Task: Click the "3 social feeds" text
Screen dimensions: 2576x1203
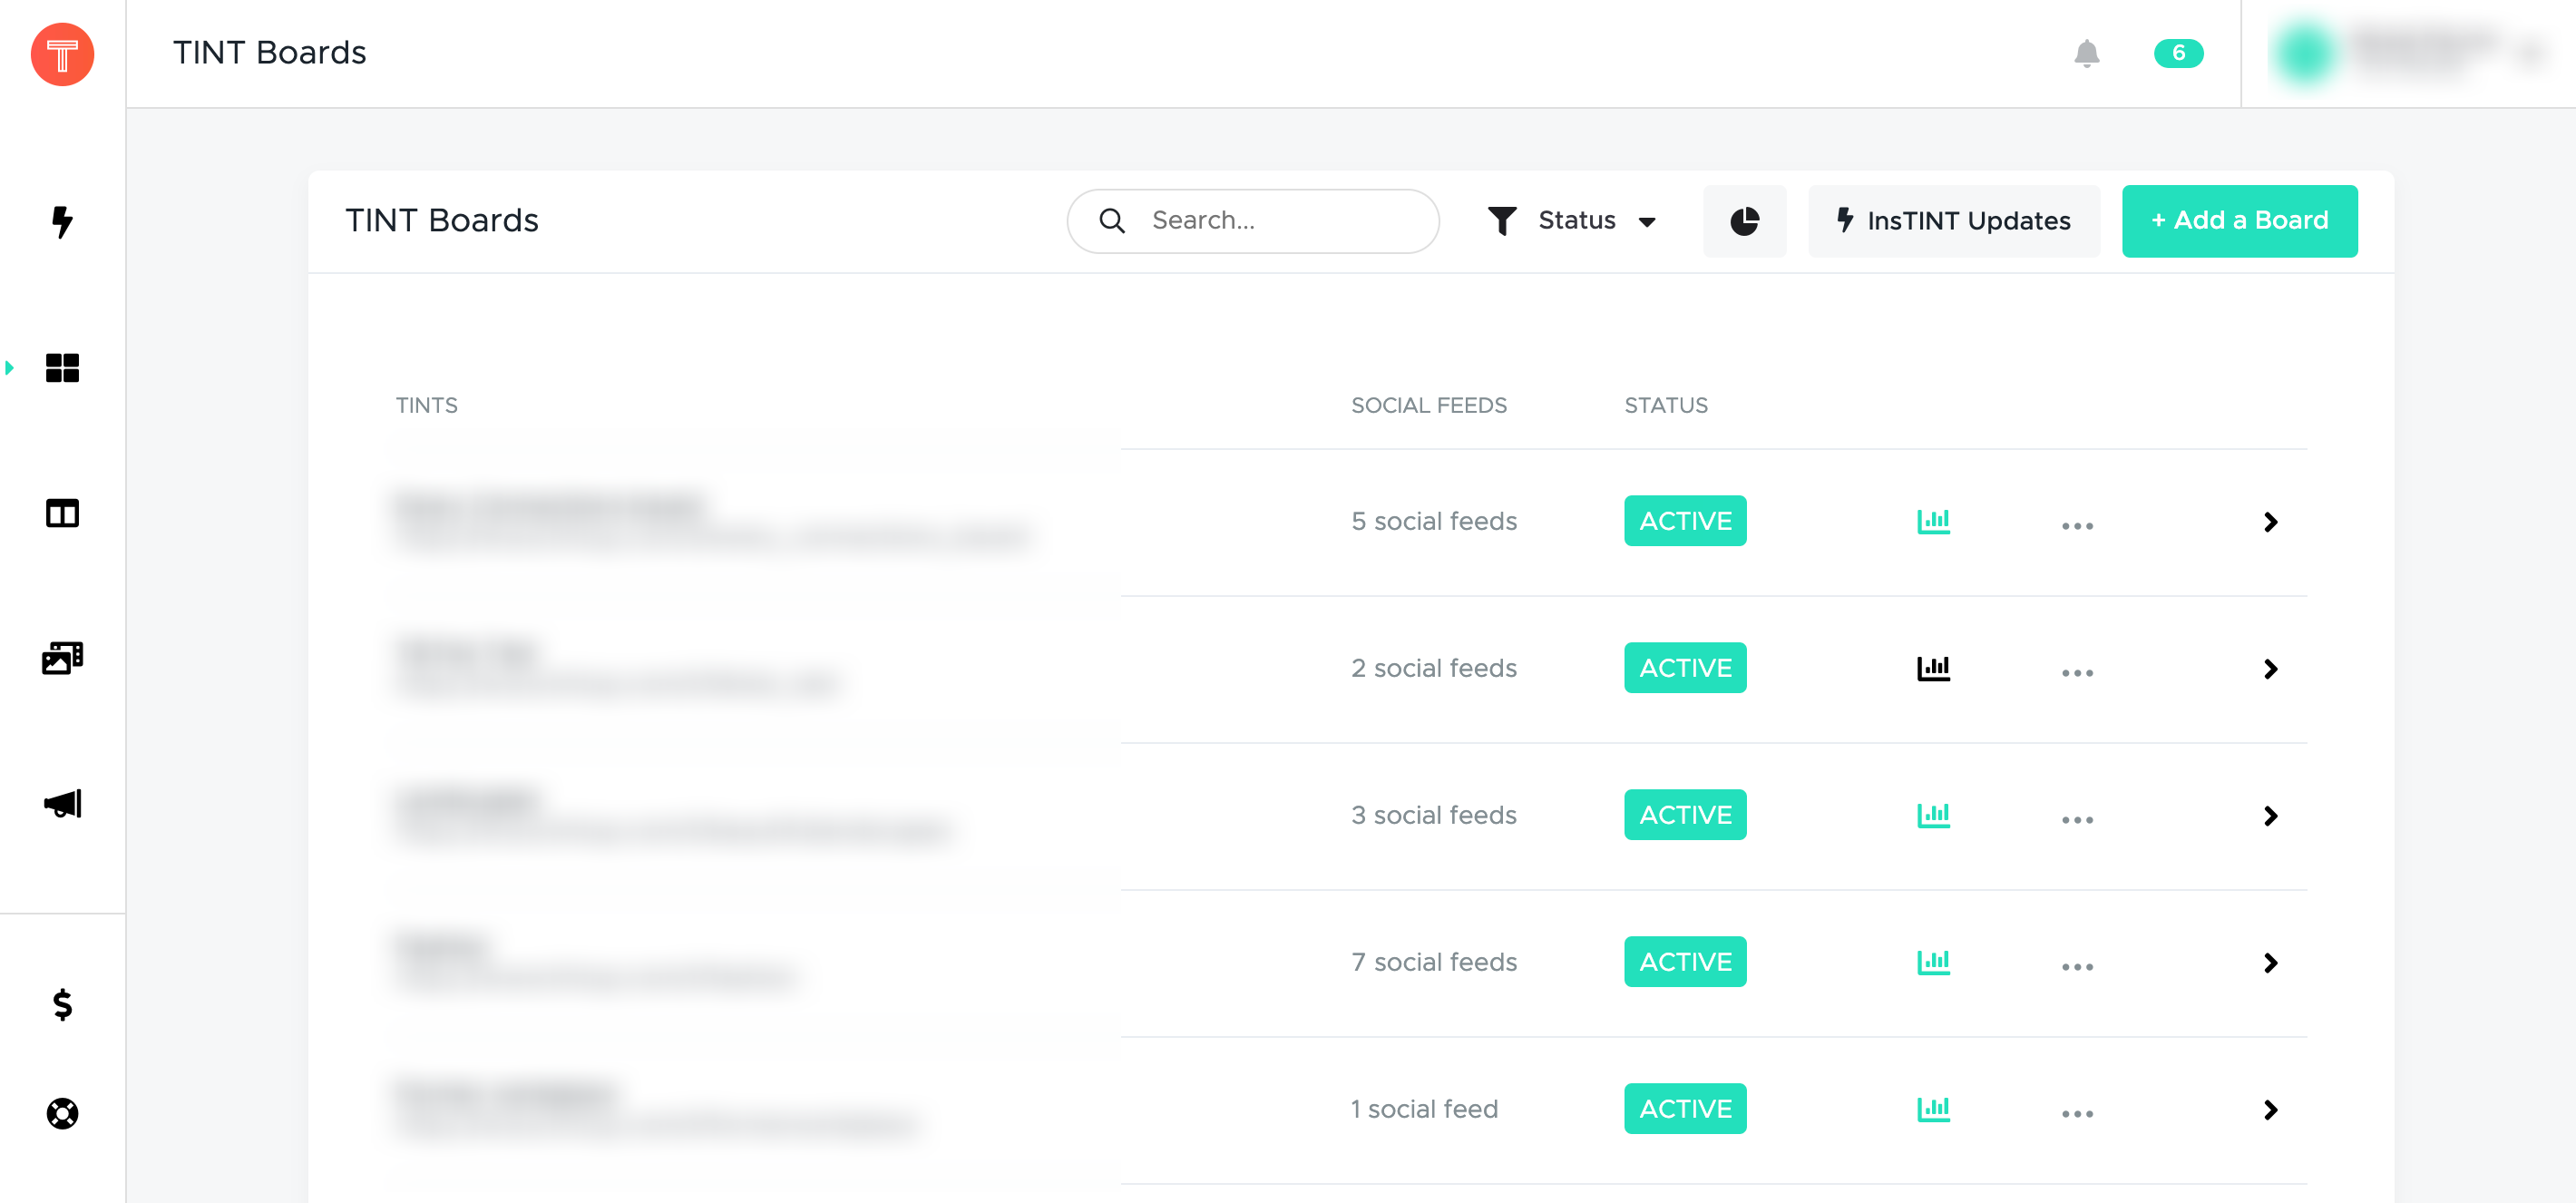Action: [x=1434, y=815]
